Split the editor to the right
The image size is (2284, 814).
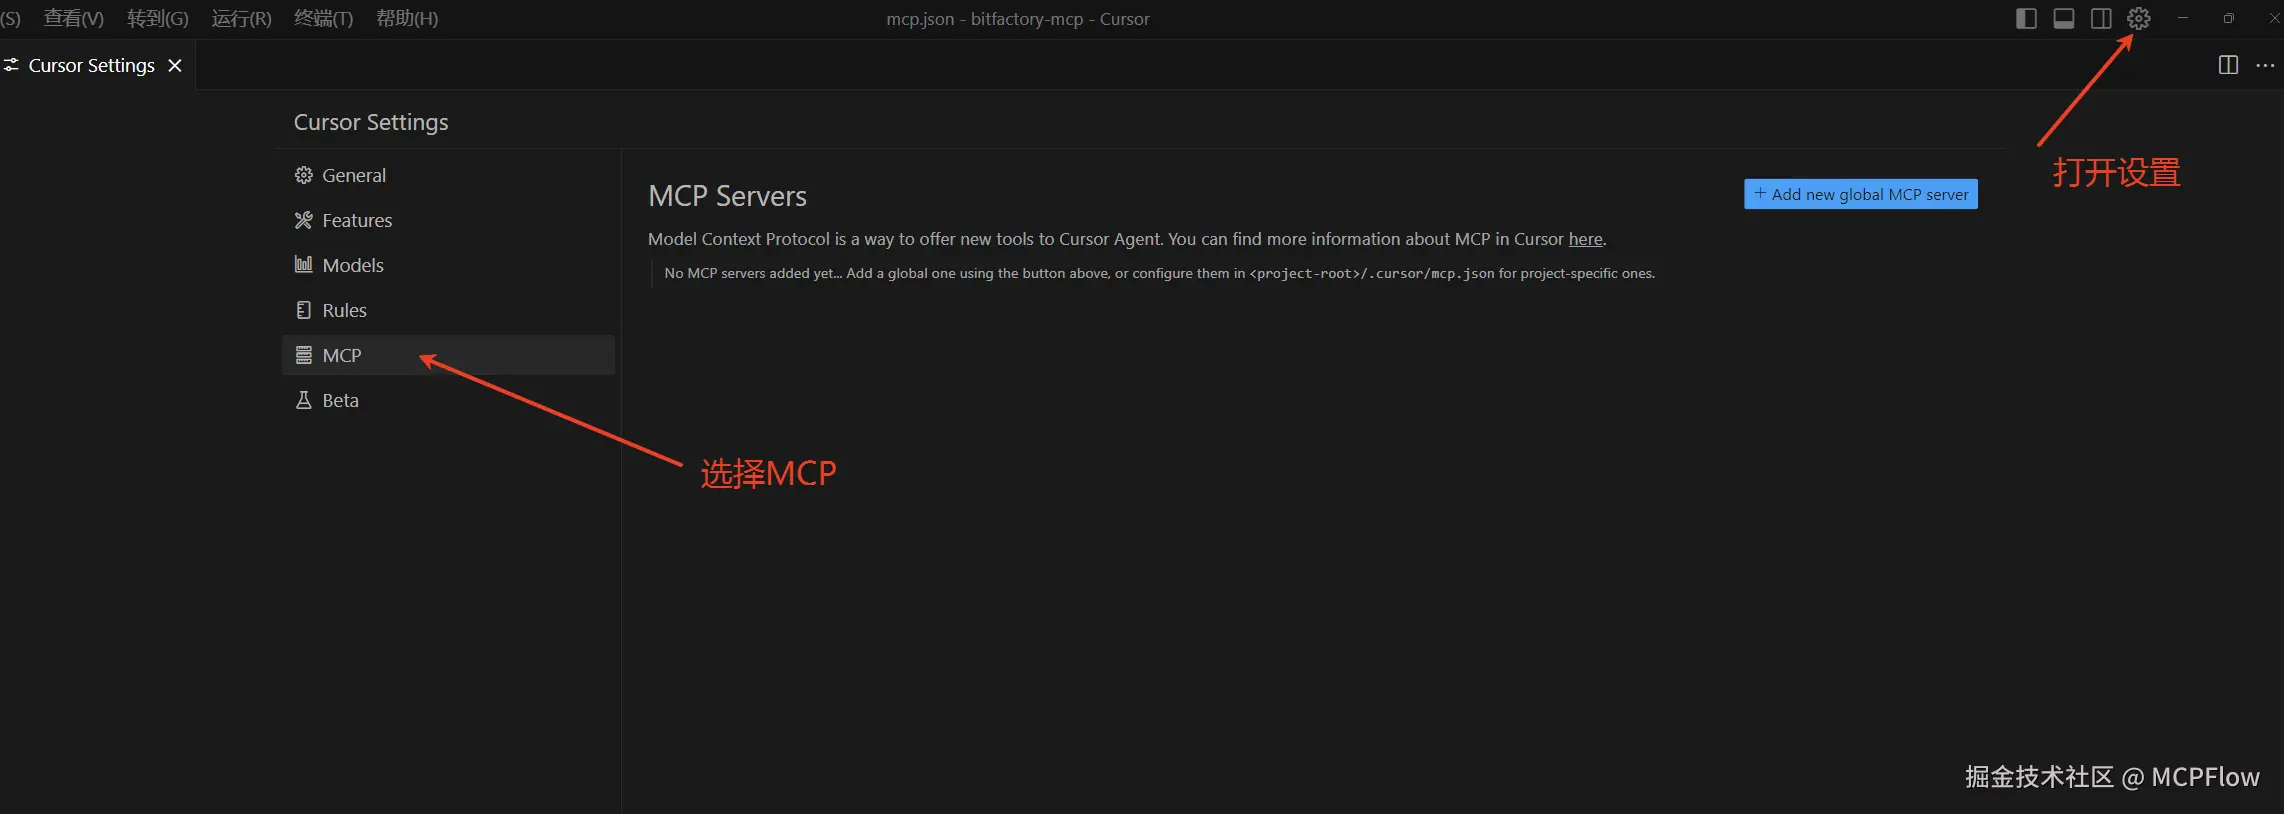[x=2228, y=65]
